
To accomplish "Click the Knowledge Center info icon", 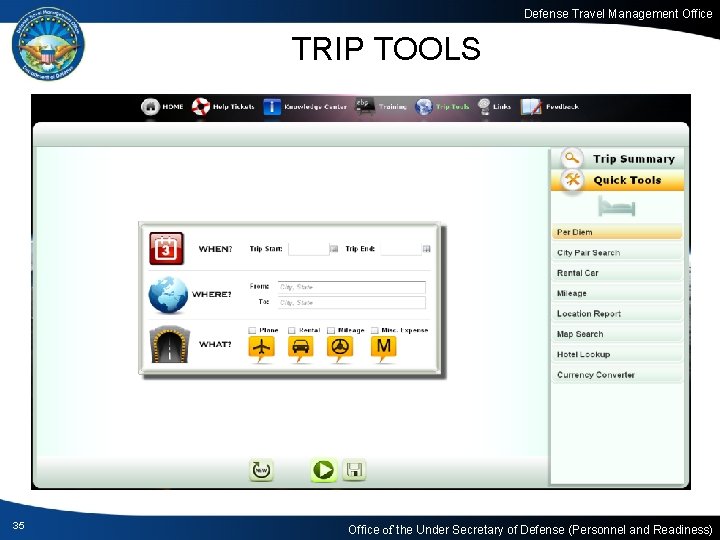I will click(x=272, y=107).
